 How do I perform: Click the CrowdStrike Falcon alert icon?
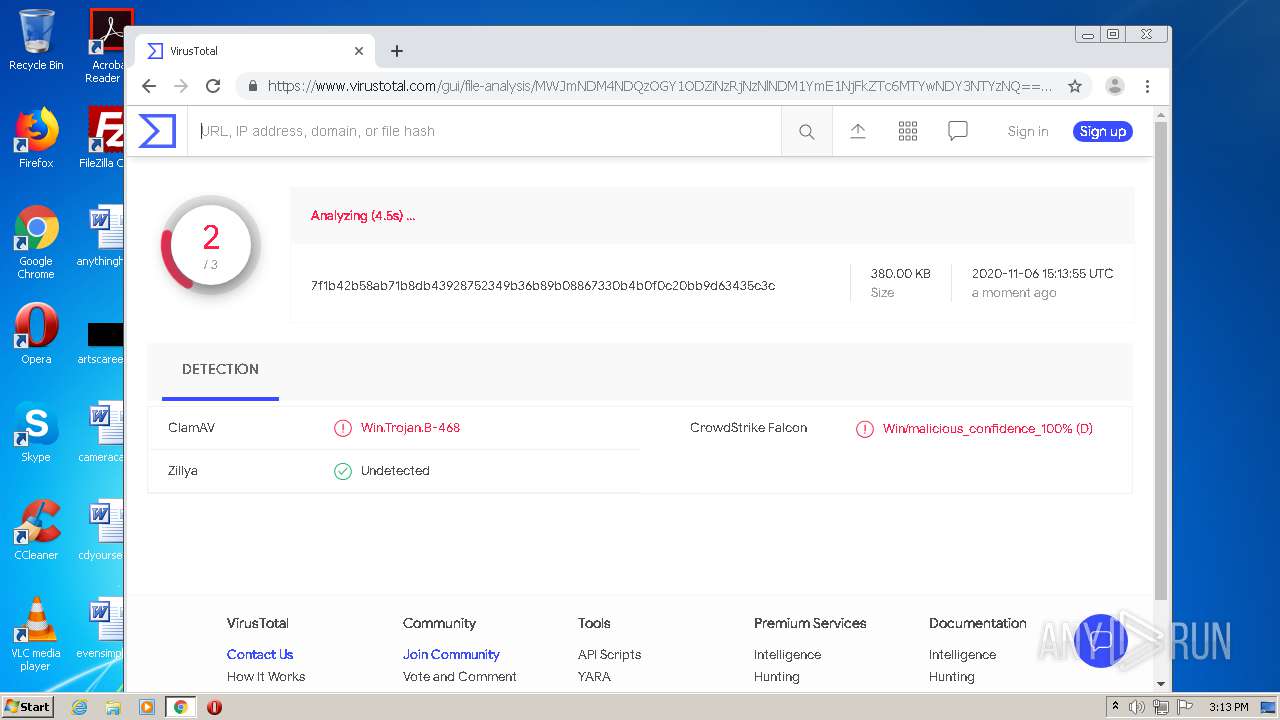[865, 429]
